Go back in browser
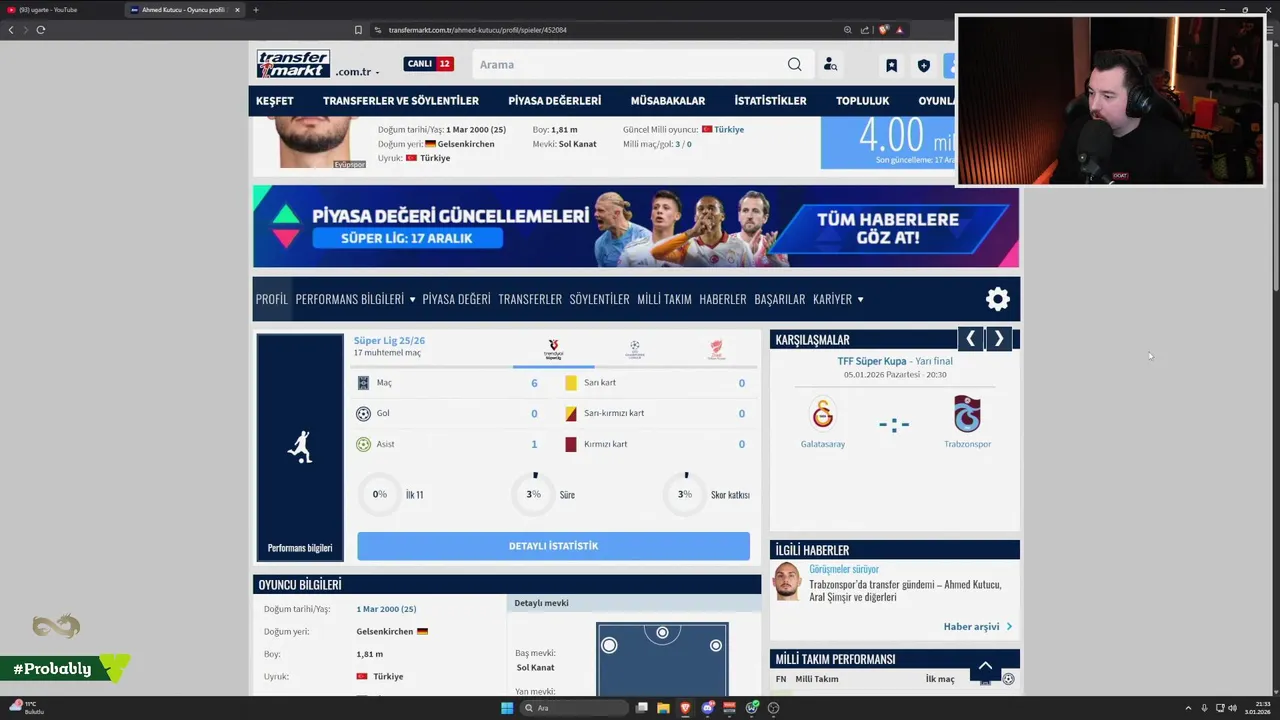Viewport: 1280px width, 720px height. [11, 30]
